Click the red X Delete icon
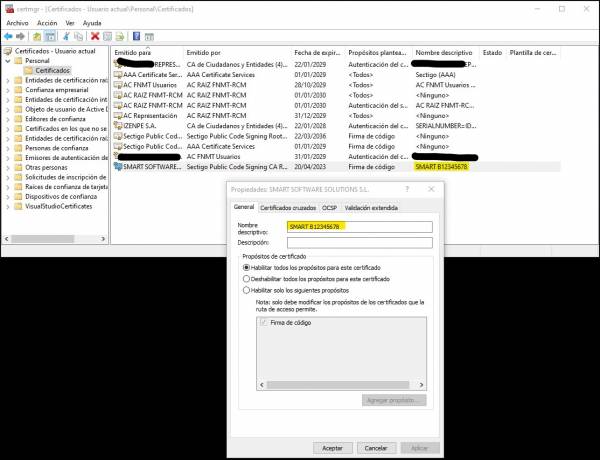600x460 pixels. tap(95, 36)
